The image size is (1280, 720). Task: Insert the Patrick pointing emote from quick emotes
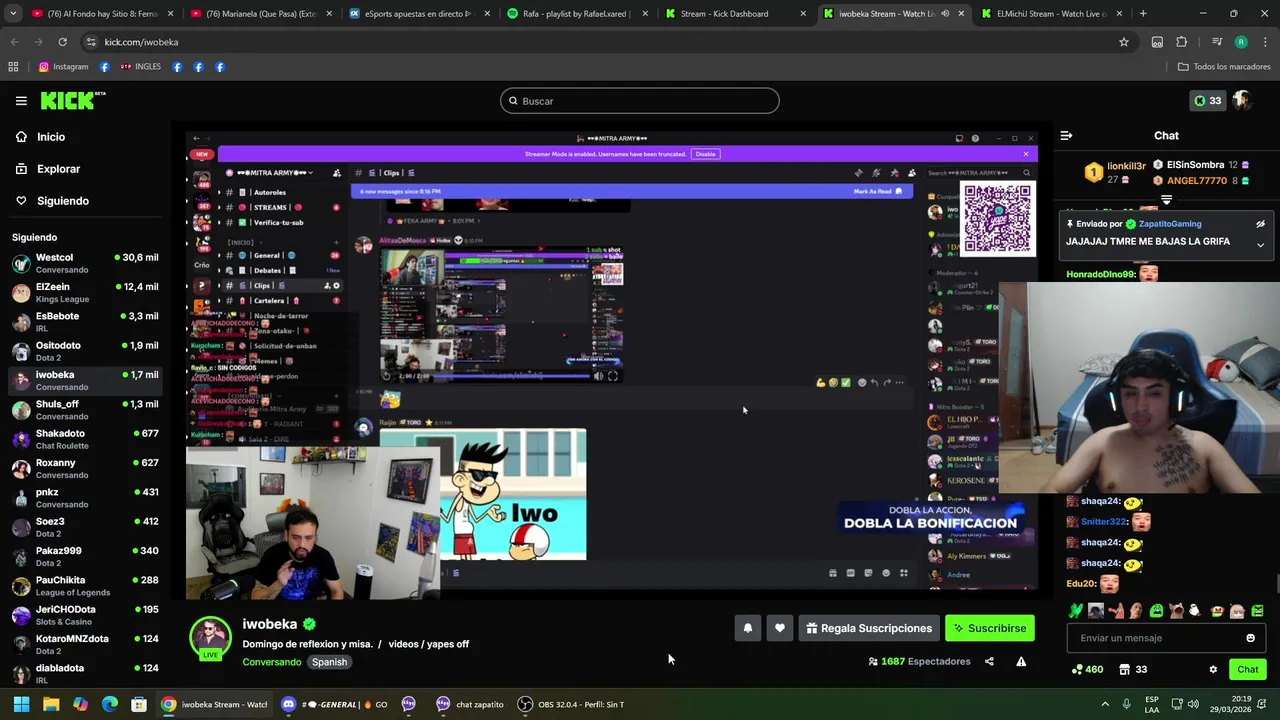click(x=1116, y=611)
